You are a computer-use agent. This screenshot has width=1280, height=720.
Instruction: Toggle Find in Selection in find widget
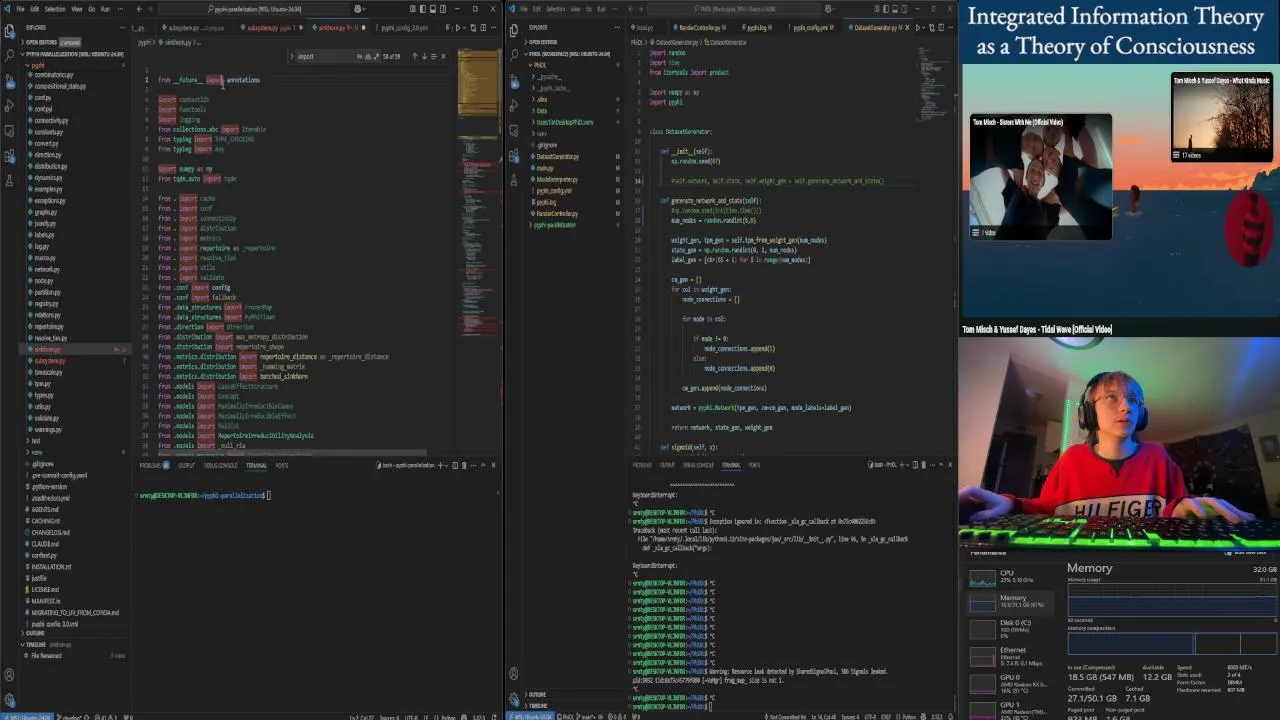434,56
